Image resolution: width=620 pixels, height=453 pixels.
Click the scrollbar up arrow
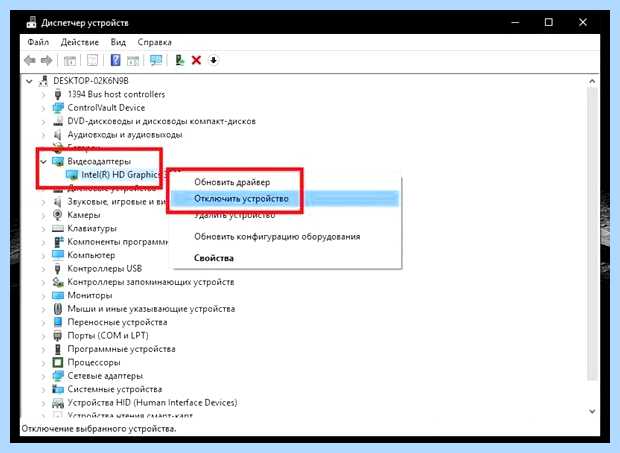point(592,81)
